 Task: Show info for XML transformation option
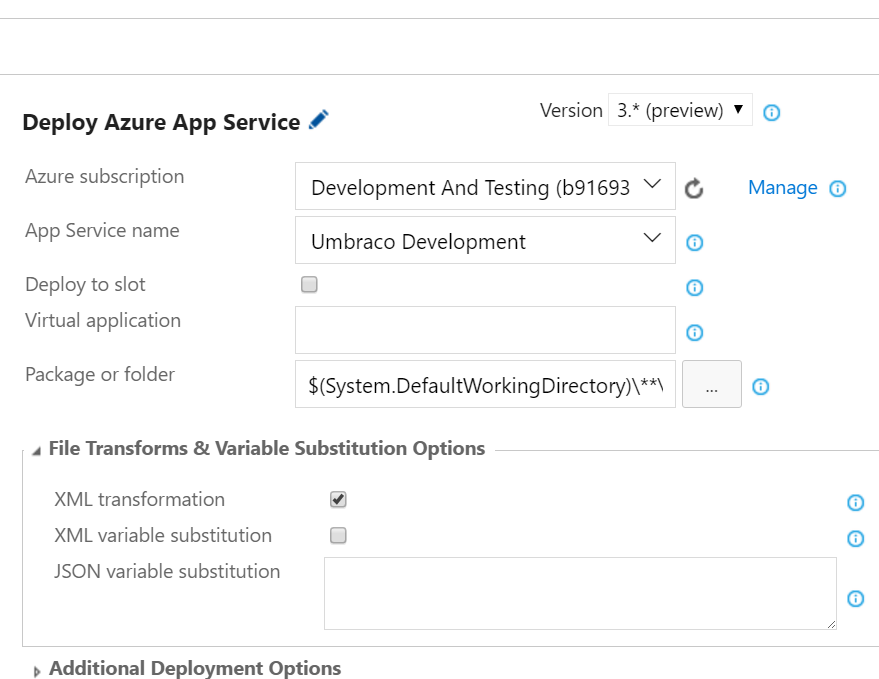[855, 502]
